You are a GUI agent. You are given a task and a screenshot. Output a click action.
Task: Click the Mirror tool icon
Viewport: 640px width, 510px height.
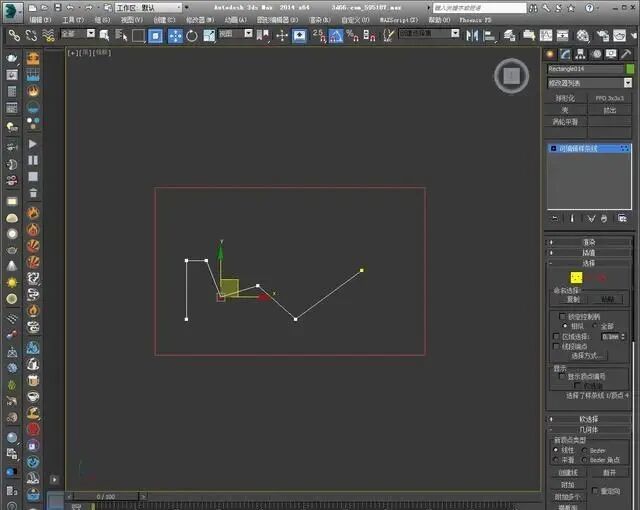[472, 36]
